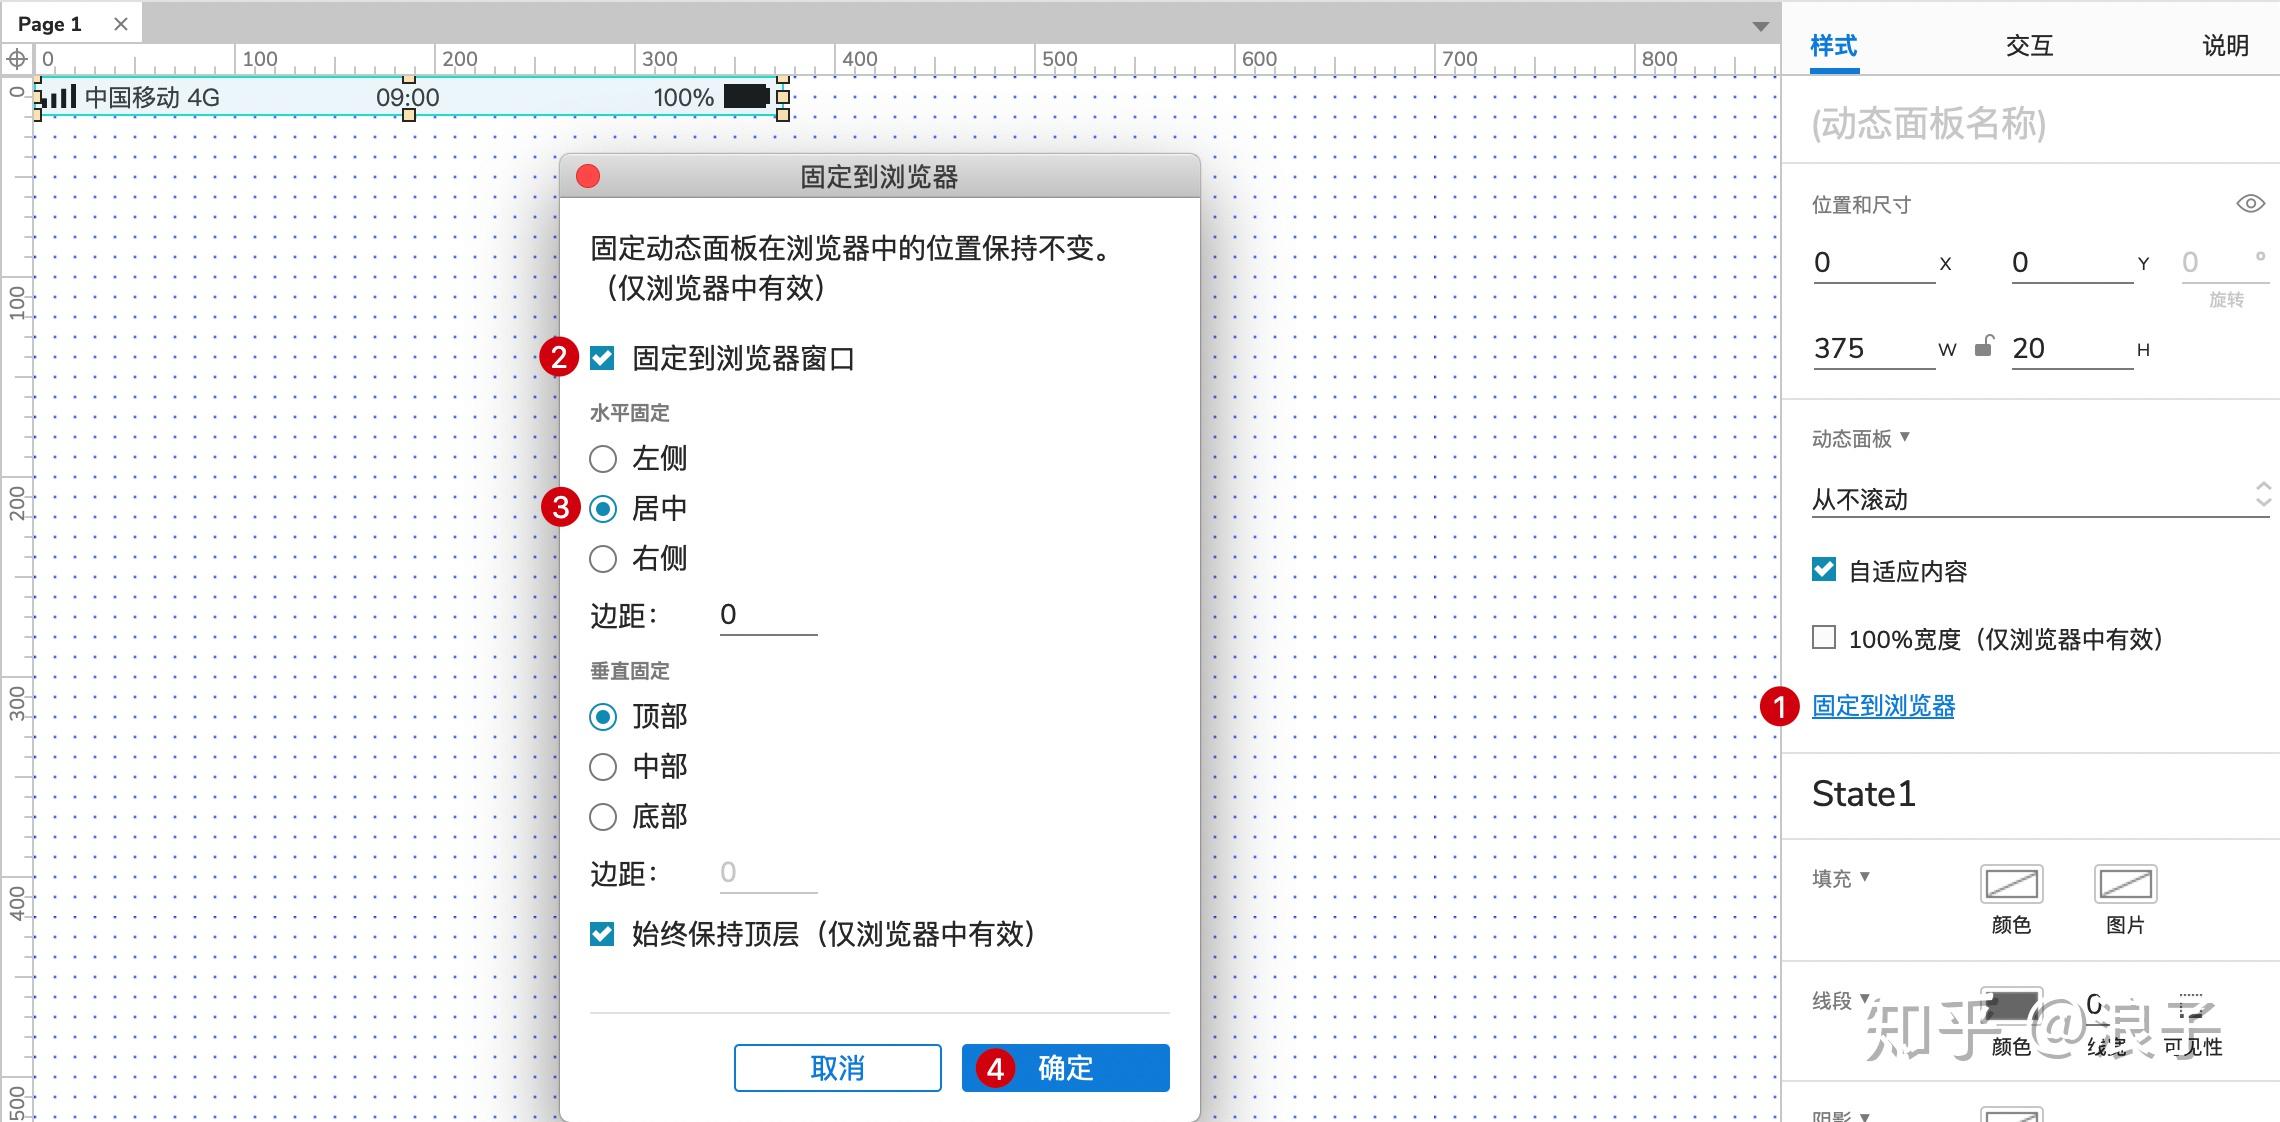2280x1122 pixels.
Task: Select the 左侧 horizontal radio option
Action: pos(603,459)
